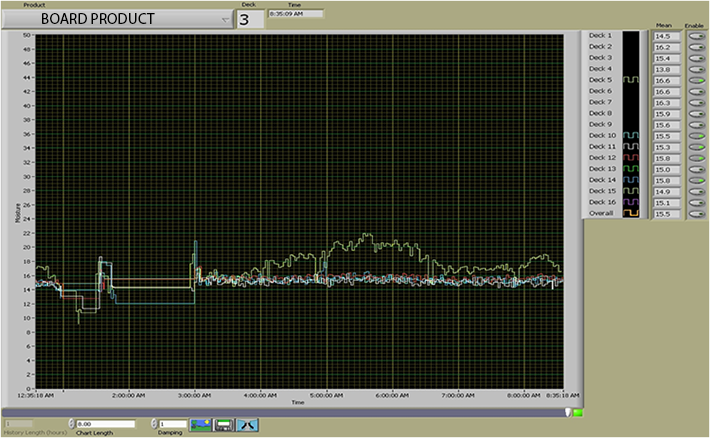Screen dimensions: 710x438
Task: Disable the Deck 5 trace
Action: tap(696, 80)
